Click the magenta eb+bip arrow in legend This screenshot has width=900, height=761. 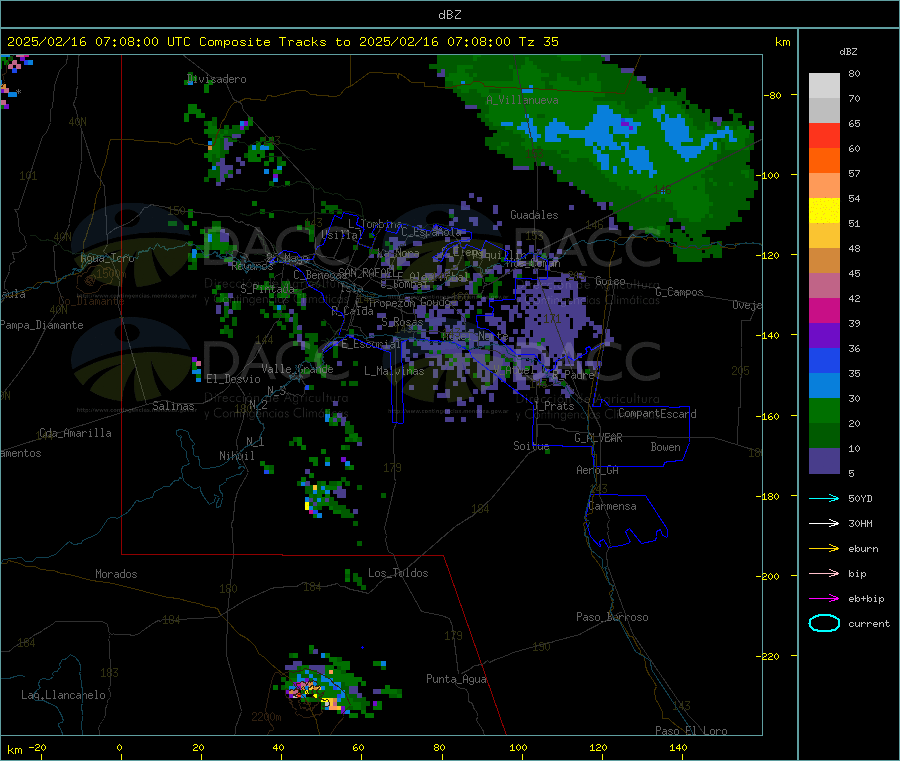pos(824,599)
